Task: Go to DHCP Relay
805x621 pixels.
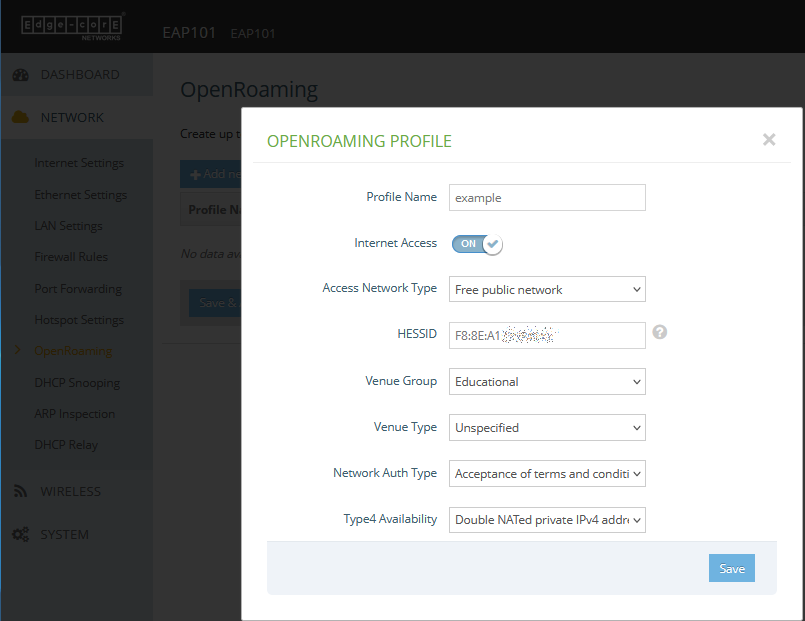Action: pyautogui.click(x=66, y=445)
